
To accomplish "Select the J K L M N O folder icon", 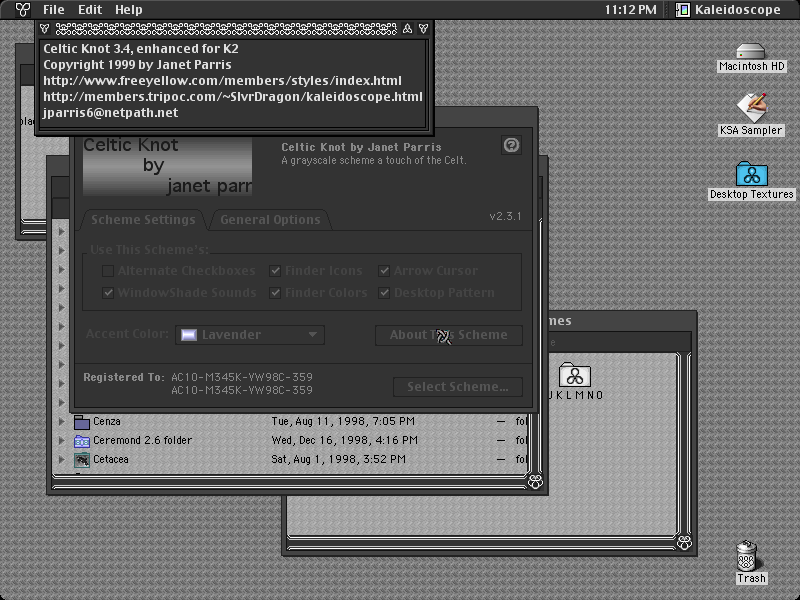I will [x=575, y=375].
